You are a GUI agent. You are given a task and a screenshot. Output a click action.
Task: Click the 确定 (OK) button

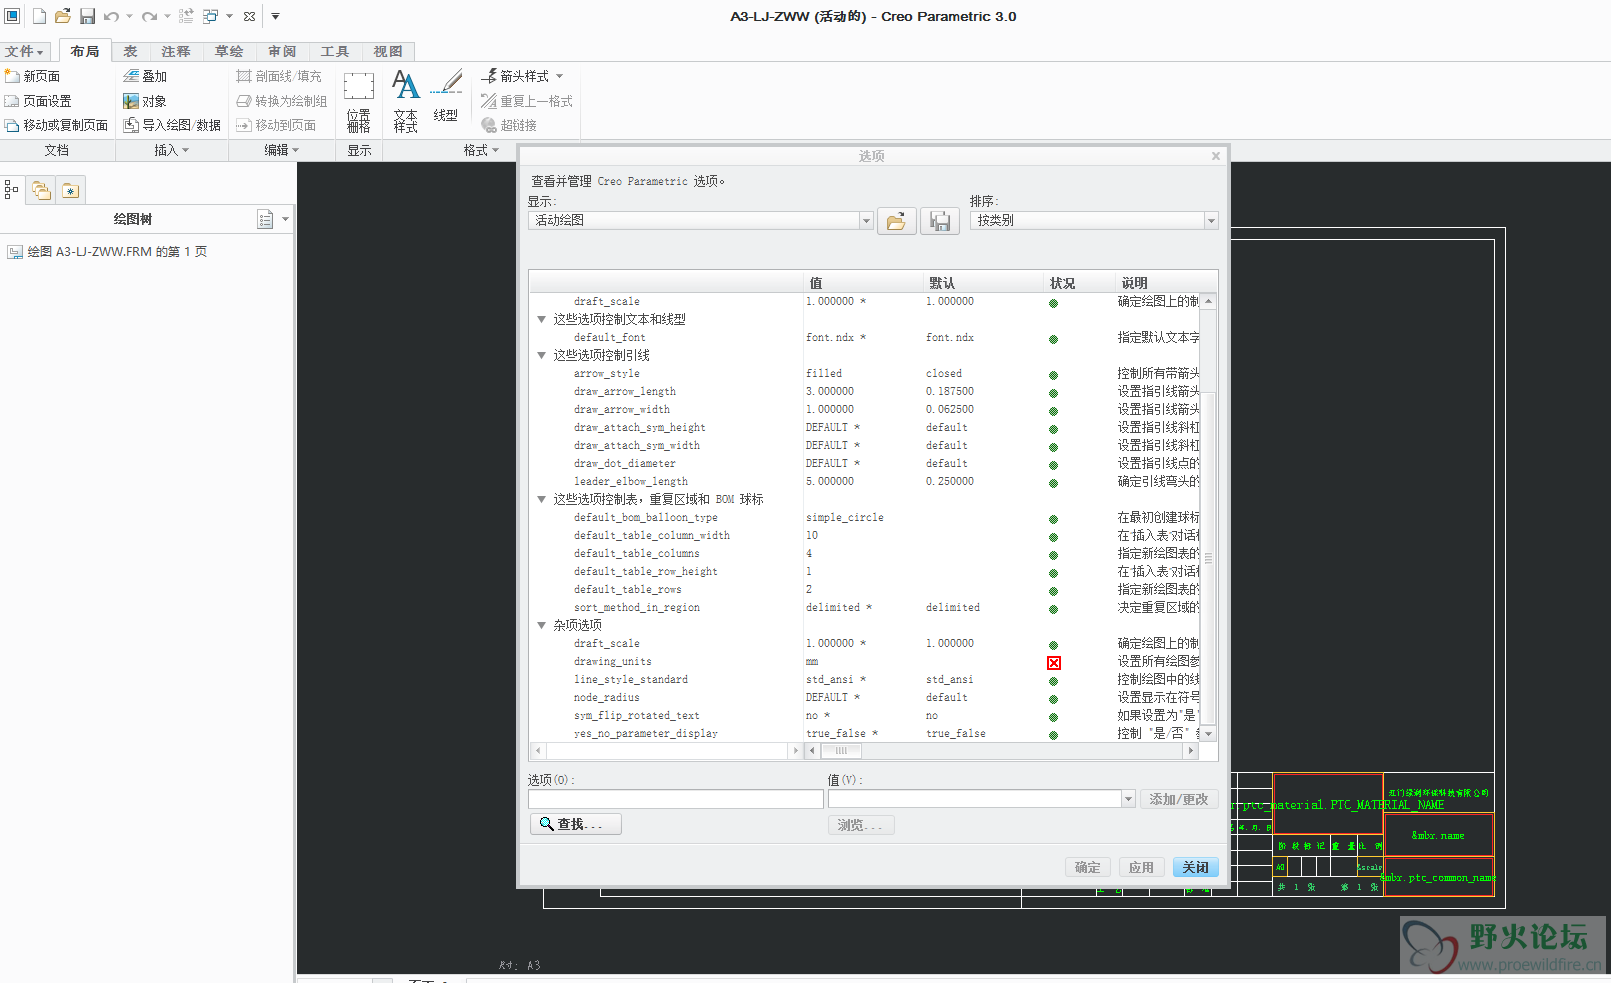1088,867
